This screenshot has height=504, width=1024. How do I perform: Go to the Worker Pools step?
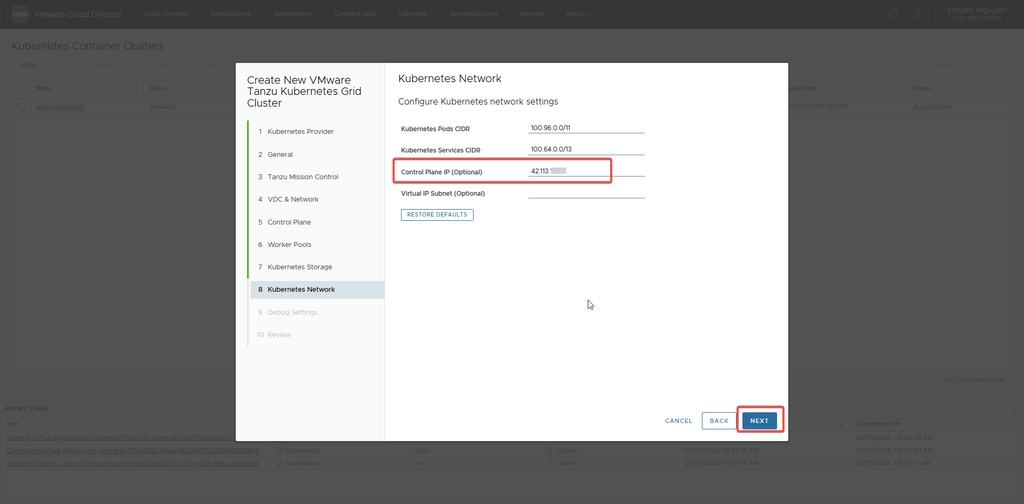tap(289, 245)
